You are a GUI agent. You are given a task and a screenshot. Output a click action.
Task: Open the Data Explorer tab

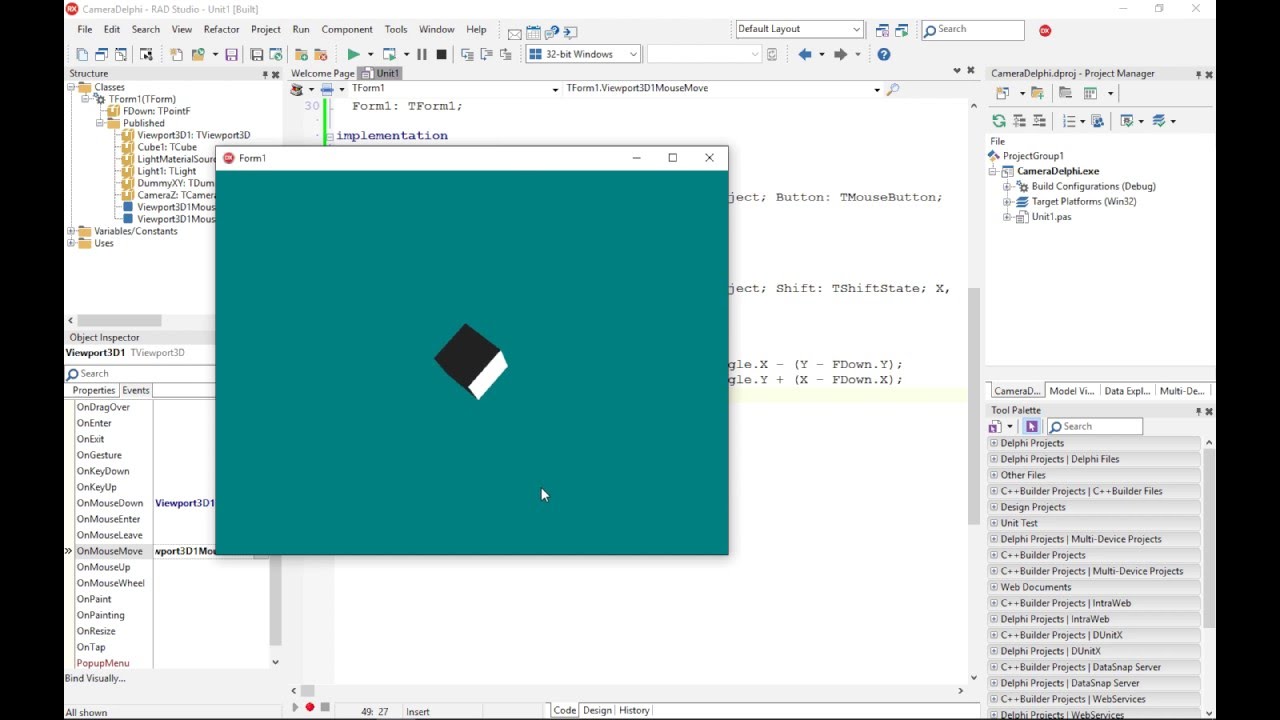[x=1127, y=391]
